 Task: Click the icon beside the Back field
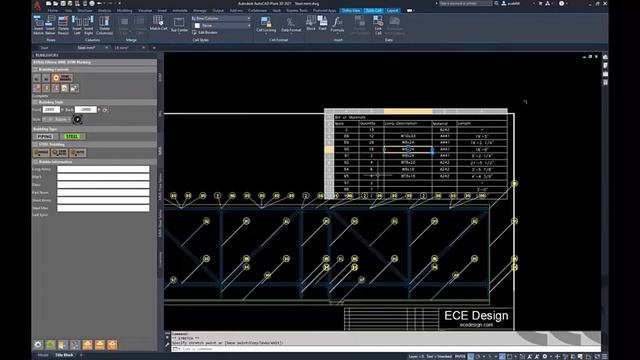tap(105, 110)
